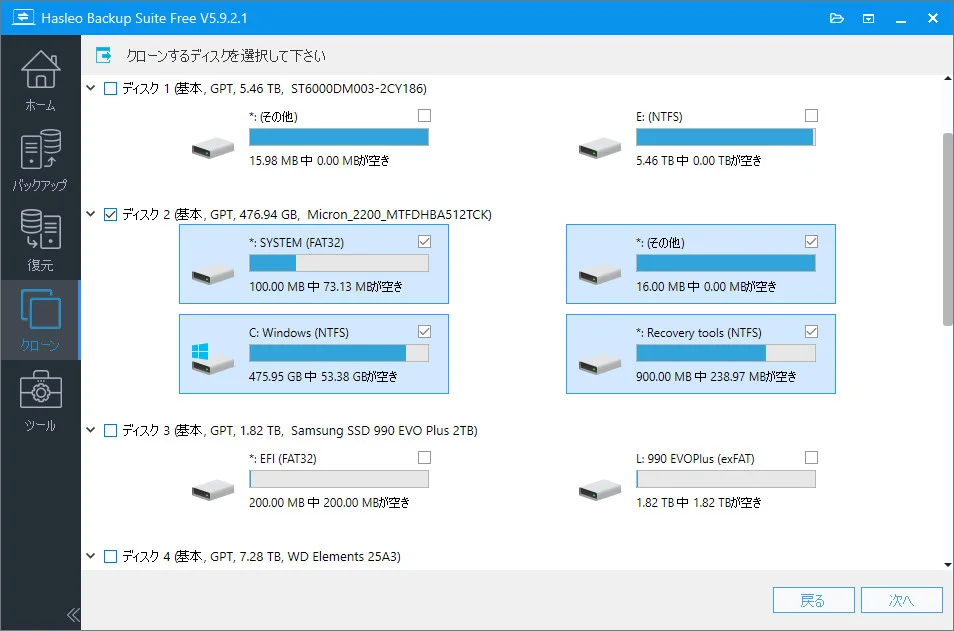Click the text 100.00 MB 中 73.13 MBが空き

326,287
